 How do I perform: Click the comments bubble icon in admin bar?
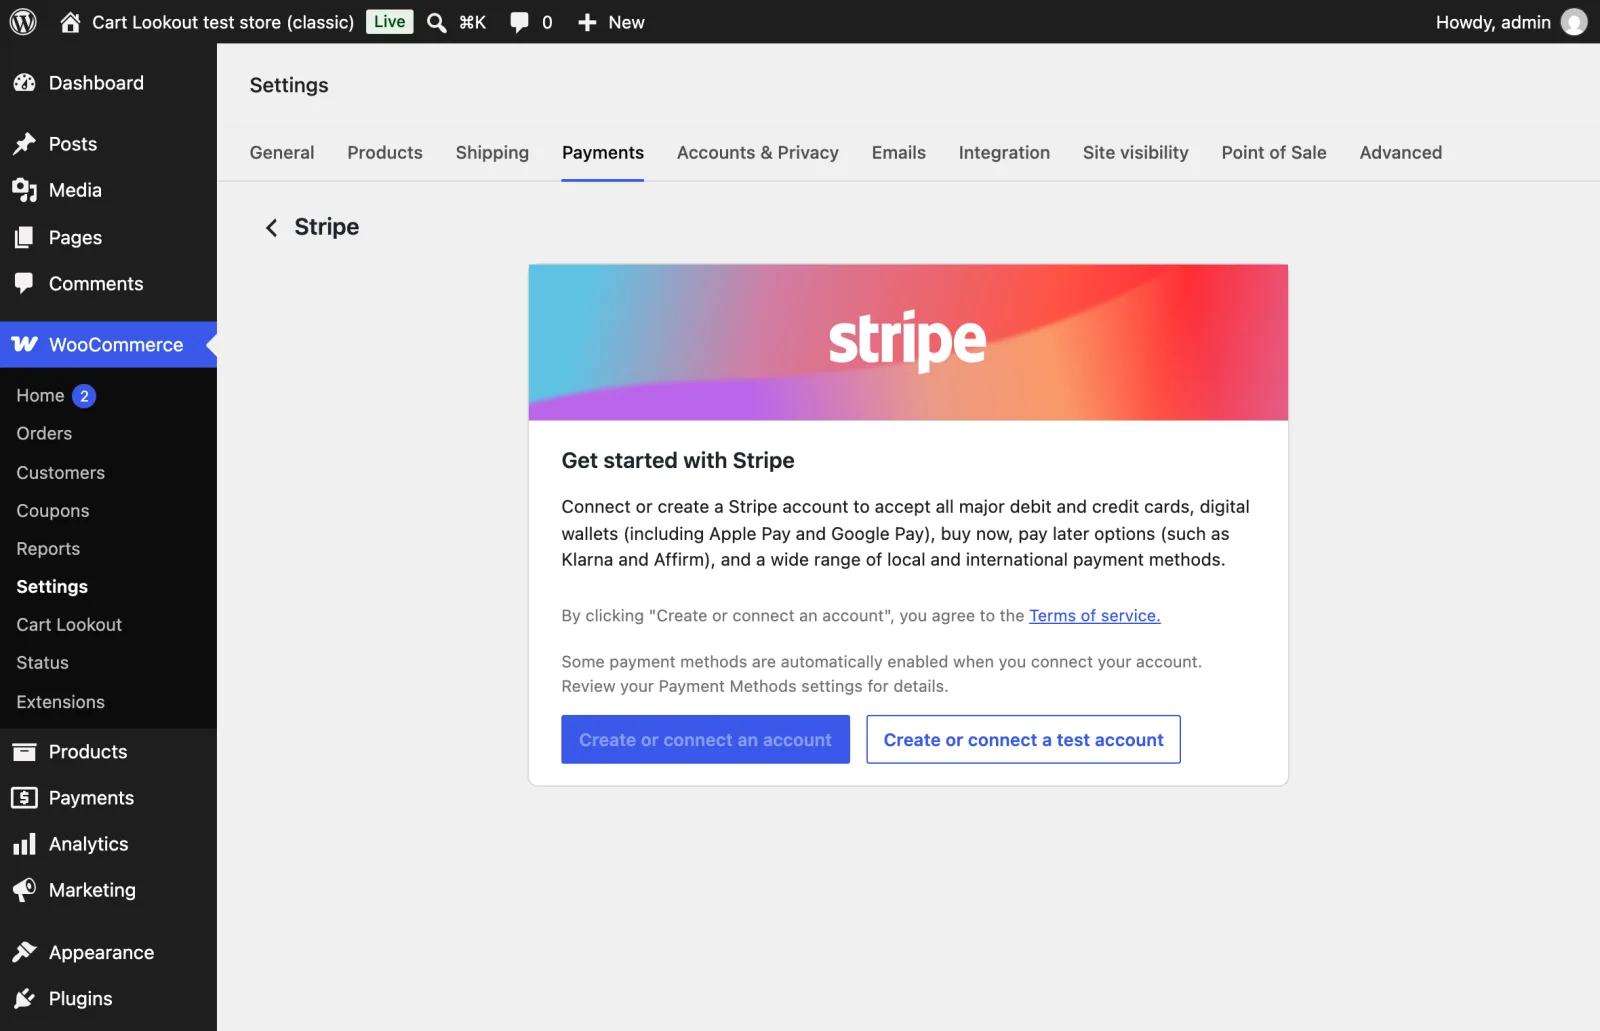coord(519,22)
